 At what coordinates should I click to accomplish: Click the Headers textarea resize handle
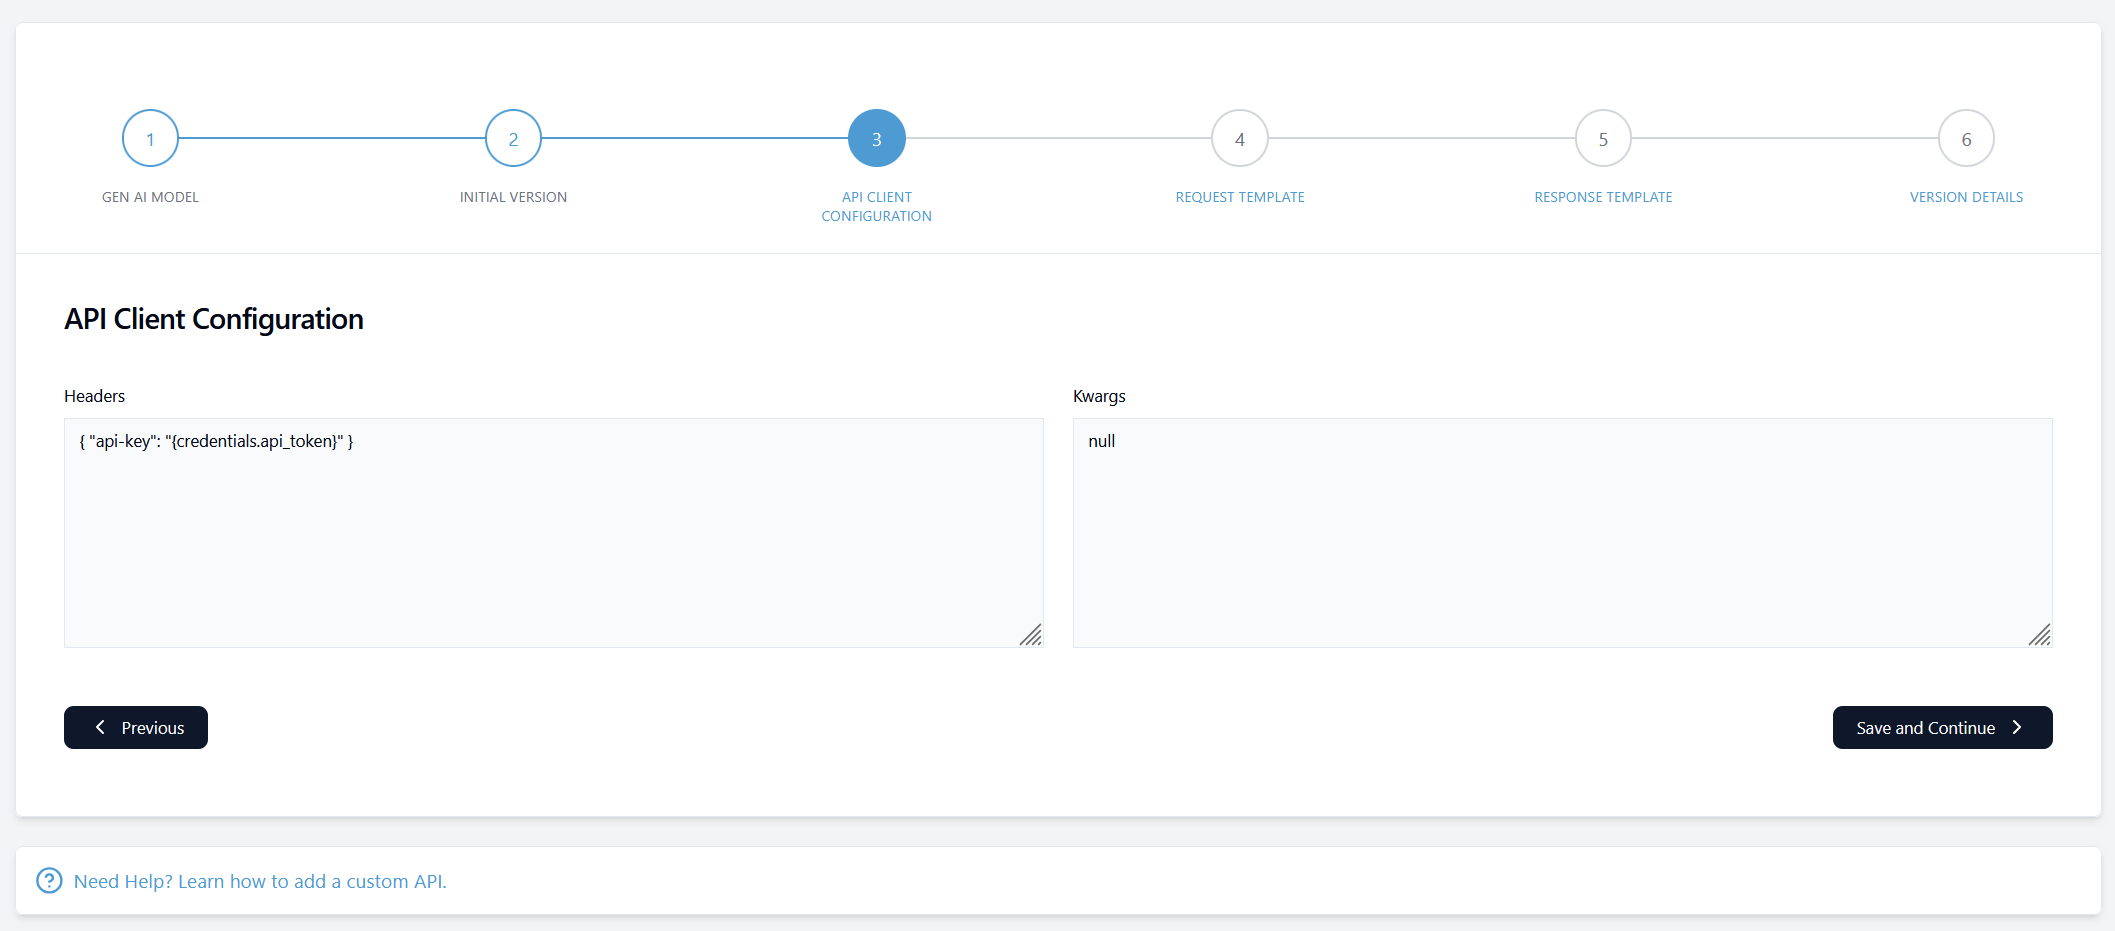(x=1033, y=636)
